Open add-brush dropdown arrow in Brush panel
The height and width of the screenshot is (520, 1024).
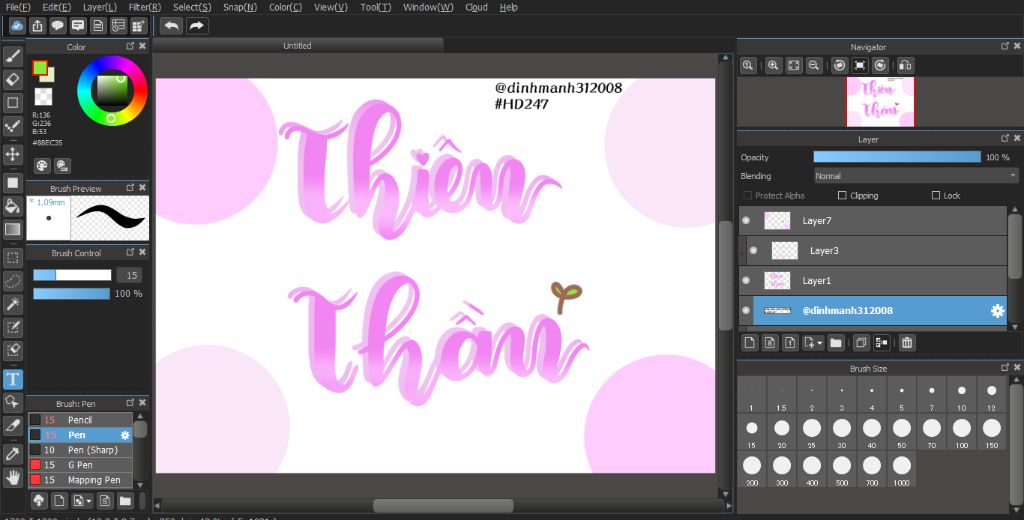click(88, 501)
